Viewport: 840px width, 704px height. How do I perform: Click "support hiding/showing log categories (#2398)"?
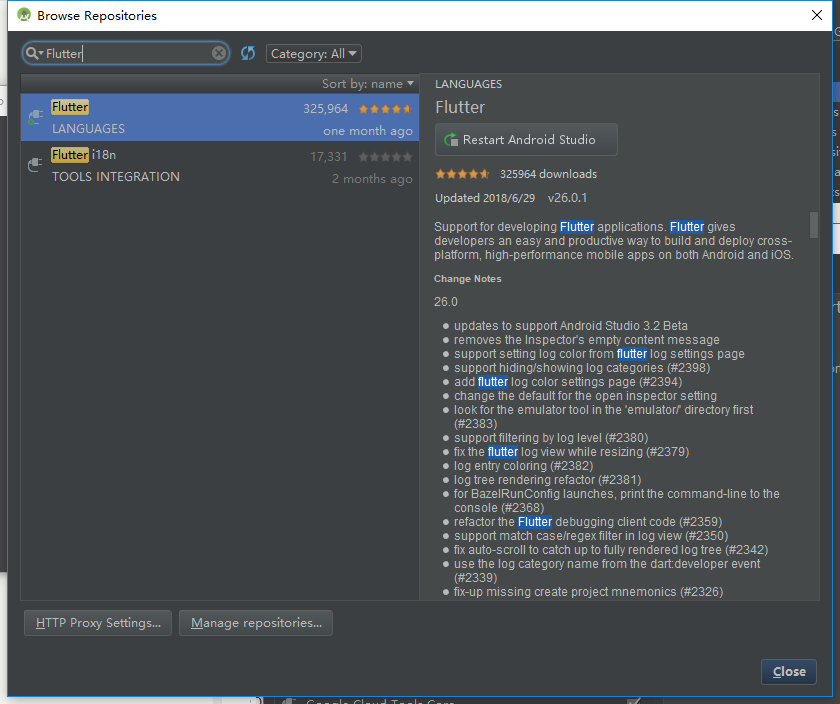click(x=582, y=368)
